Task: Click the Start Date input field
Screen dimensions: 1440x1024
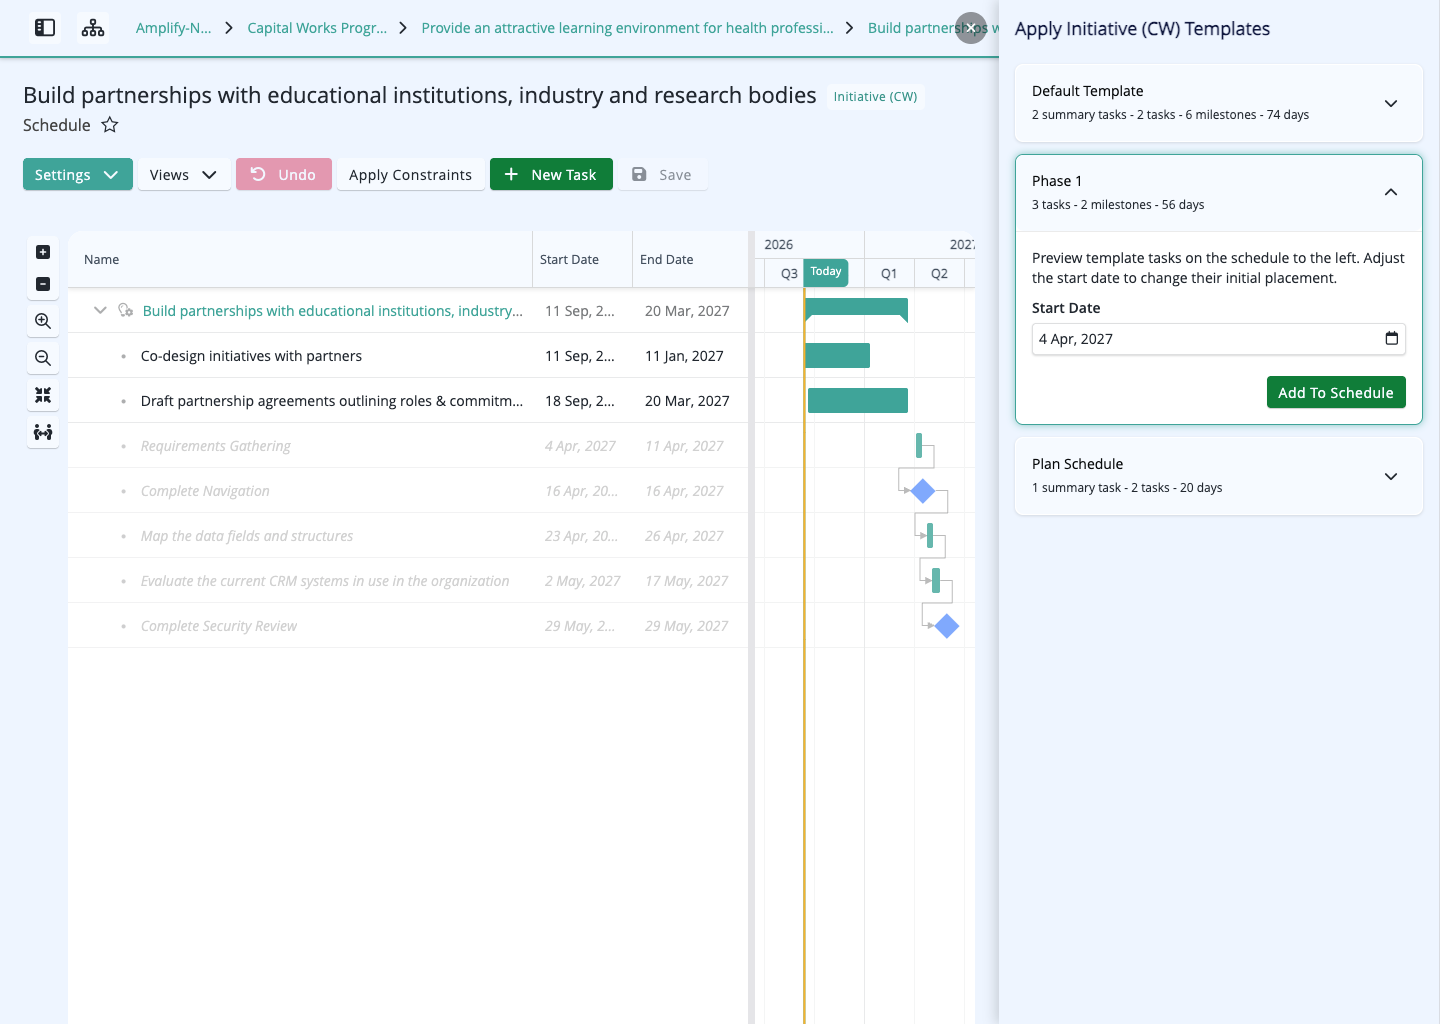Action: (1218, 339)
